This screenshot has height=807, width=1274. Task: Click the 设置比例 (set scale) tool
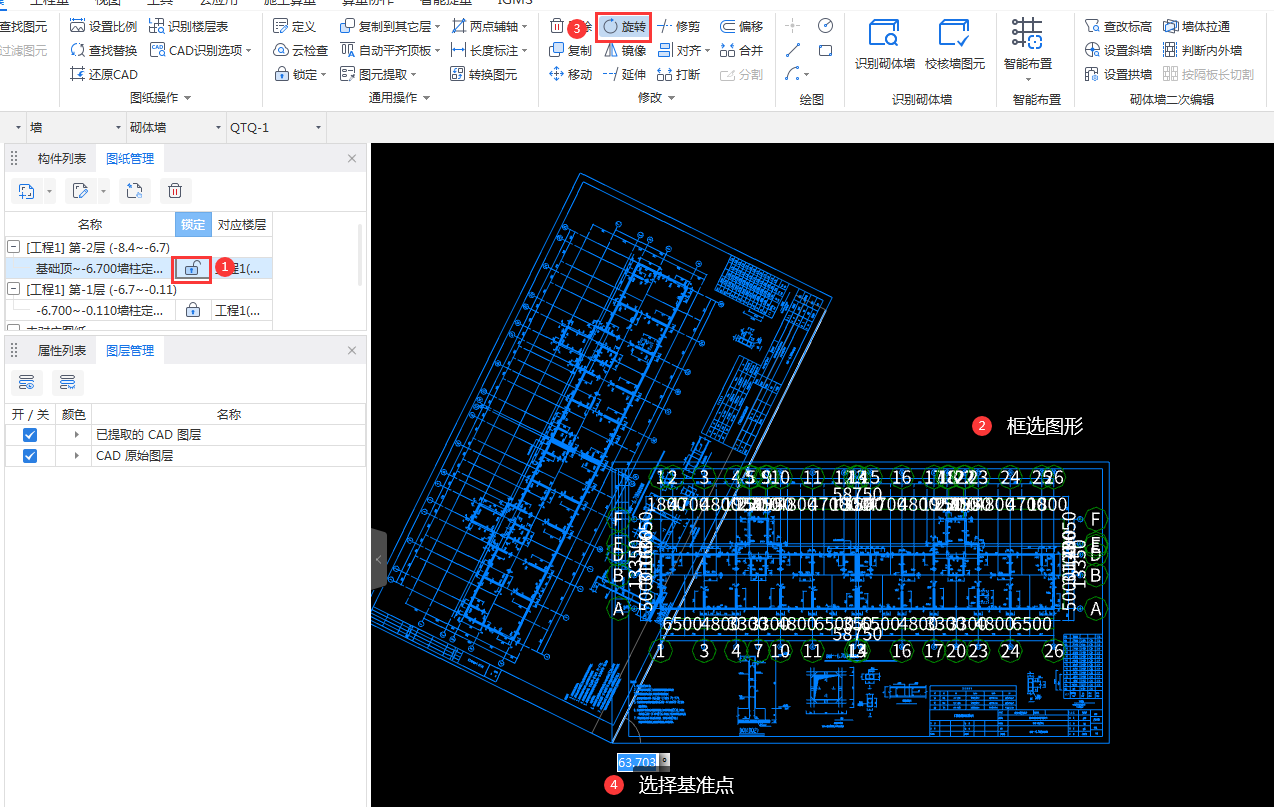point(103,26)
